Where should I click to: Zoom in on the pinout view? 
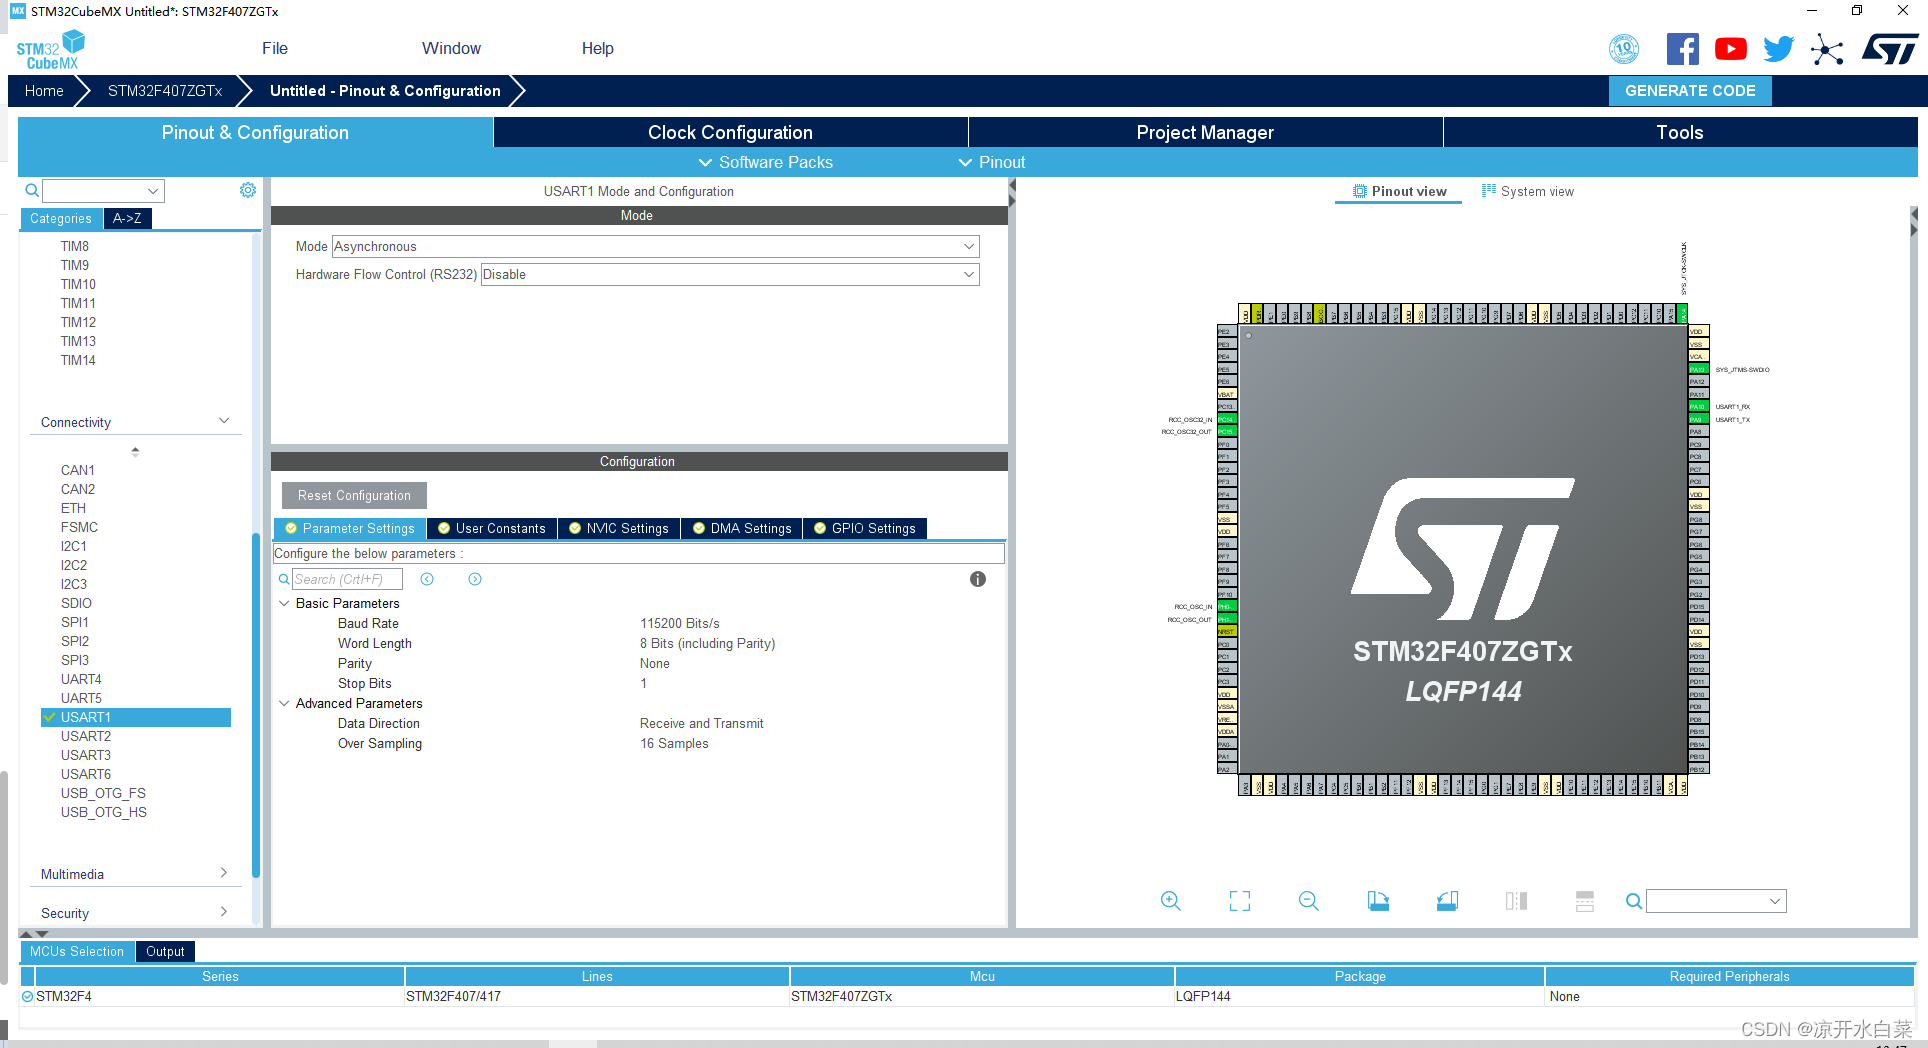coord(1171,901)
